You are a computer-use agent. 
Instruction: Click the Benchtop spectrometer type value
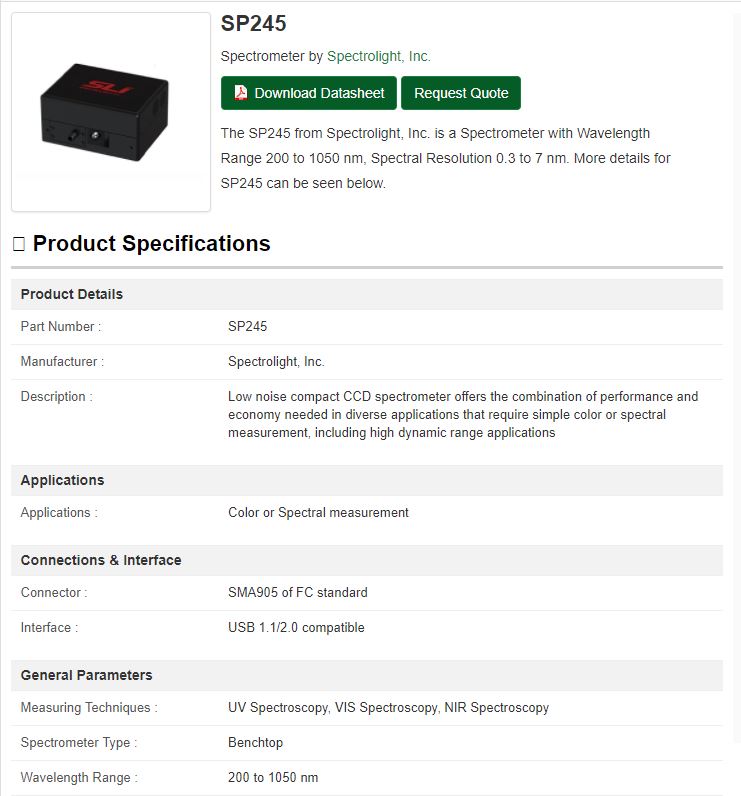coord(255,742)
